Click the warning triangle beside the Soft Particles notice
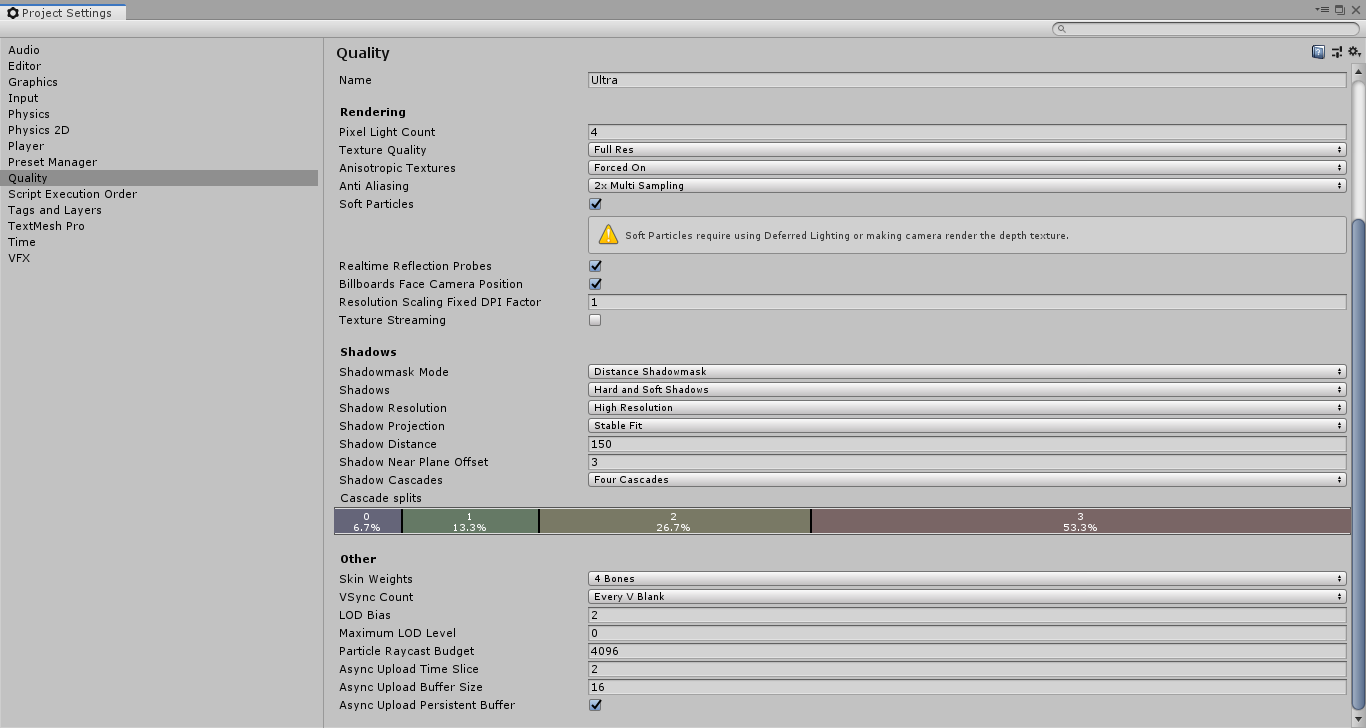 (611, 234)
